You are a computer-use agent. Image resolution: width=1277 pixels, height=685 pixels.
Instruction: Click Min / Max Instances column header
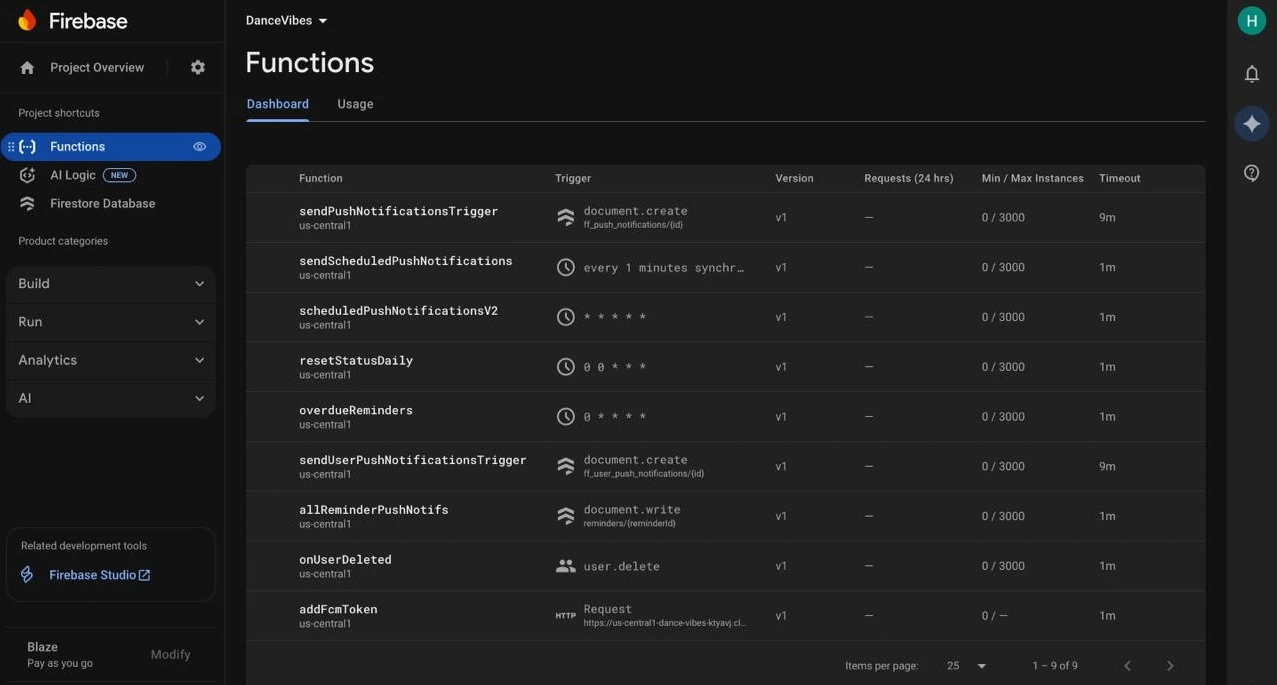[1033, 178]
